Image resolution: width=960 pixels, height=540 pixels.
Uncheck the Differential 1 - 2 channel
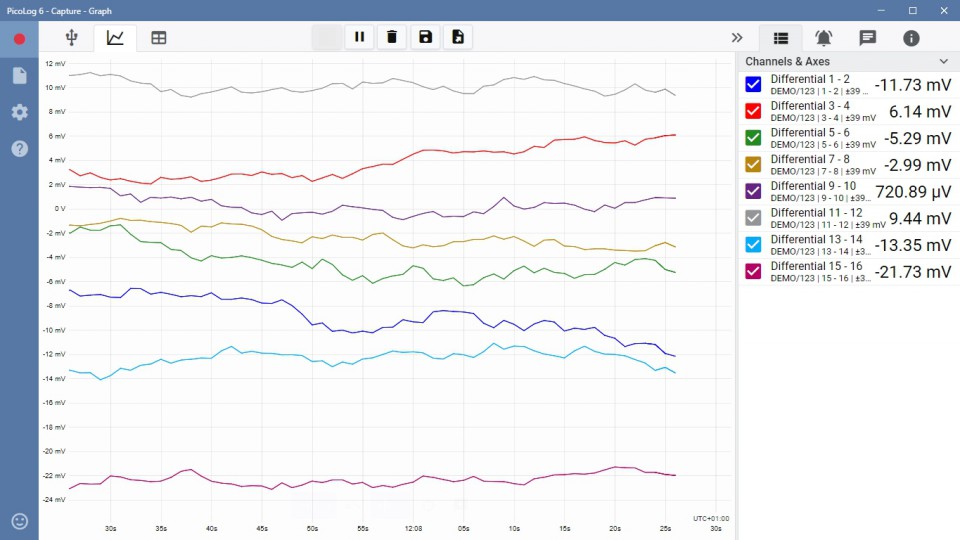tap(754, 85)
